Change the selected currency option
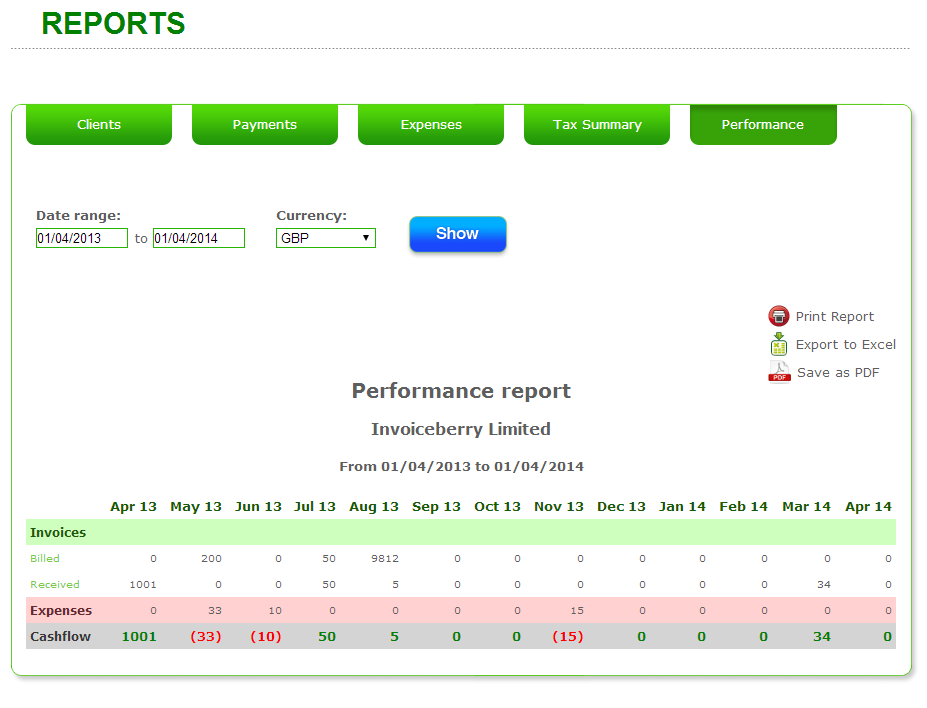 [325, 238]
